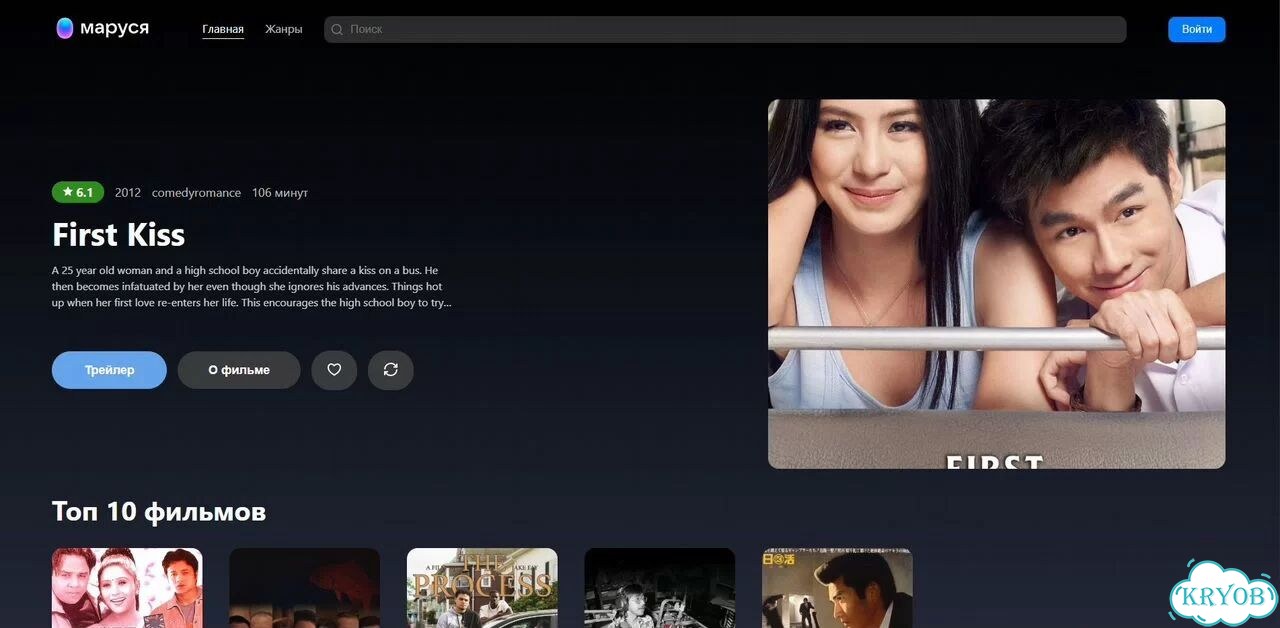Open the Главная tab
Screen dimensions: 1280x628
click(223, 29)
